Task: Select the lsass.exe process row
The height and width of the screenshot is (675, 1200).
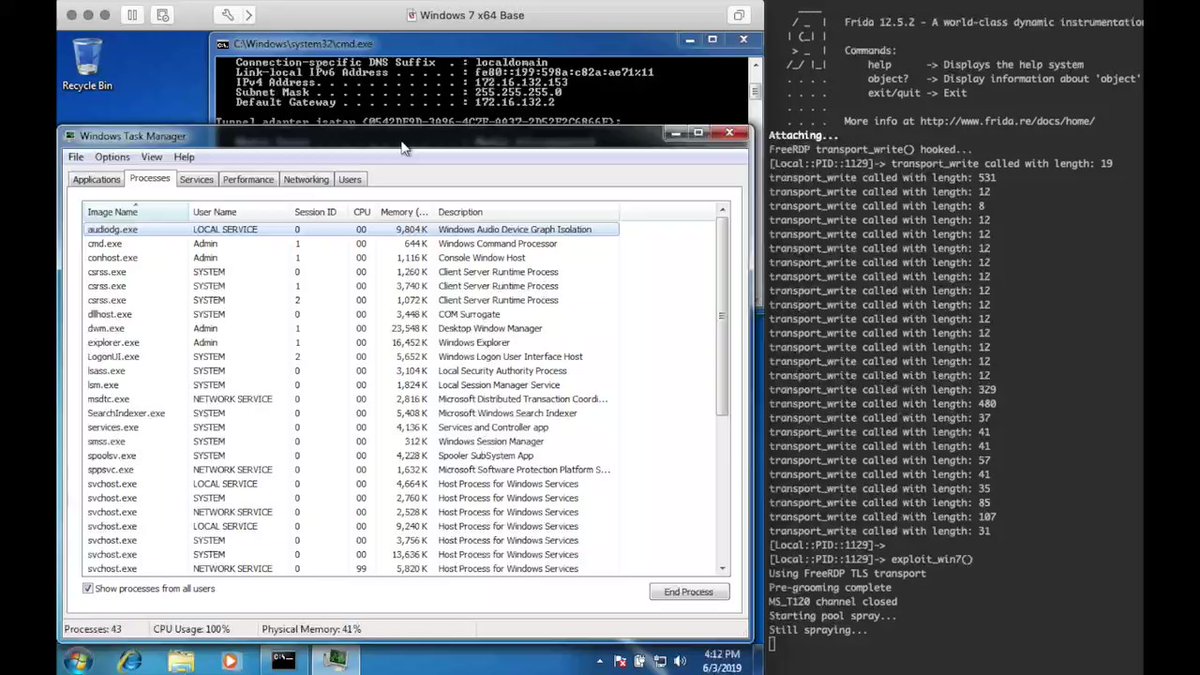Action: [x=351, y=370]
